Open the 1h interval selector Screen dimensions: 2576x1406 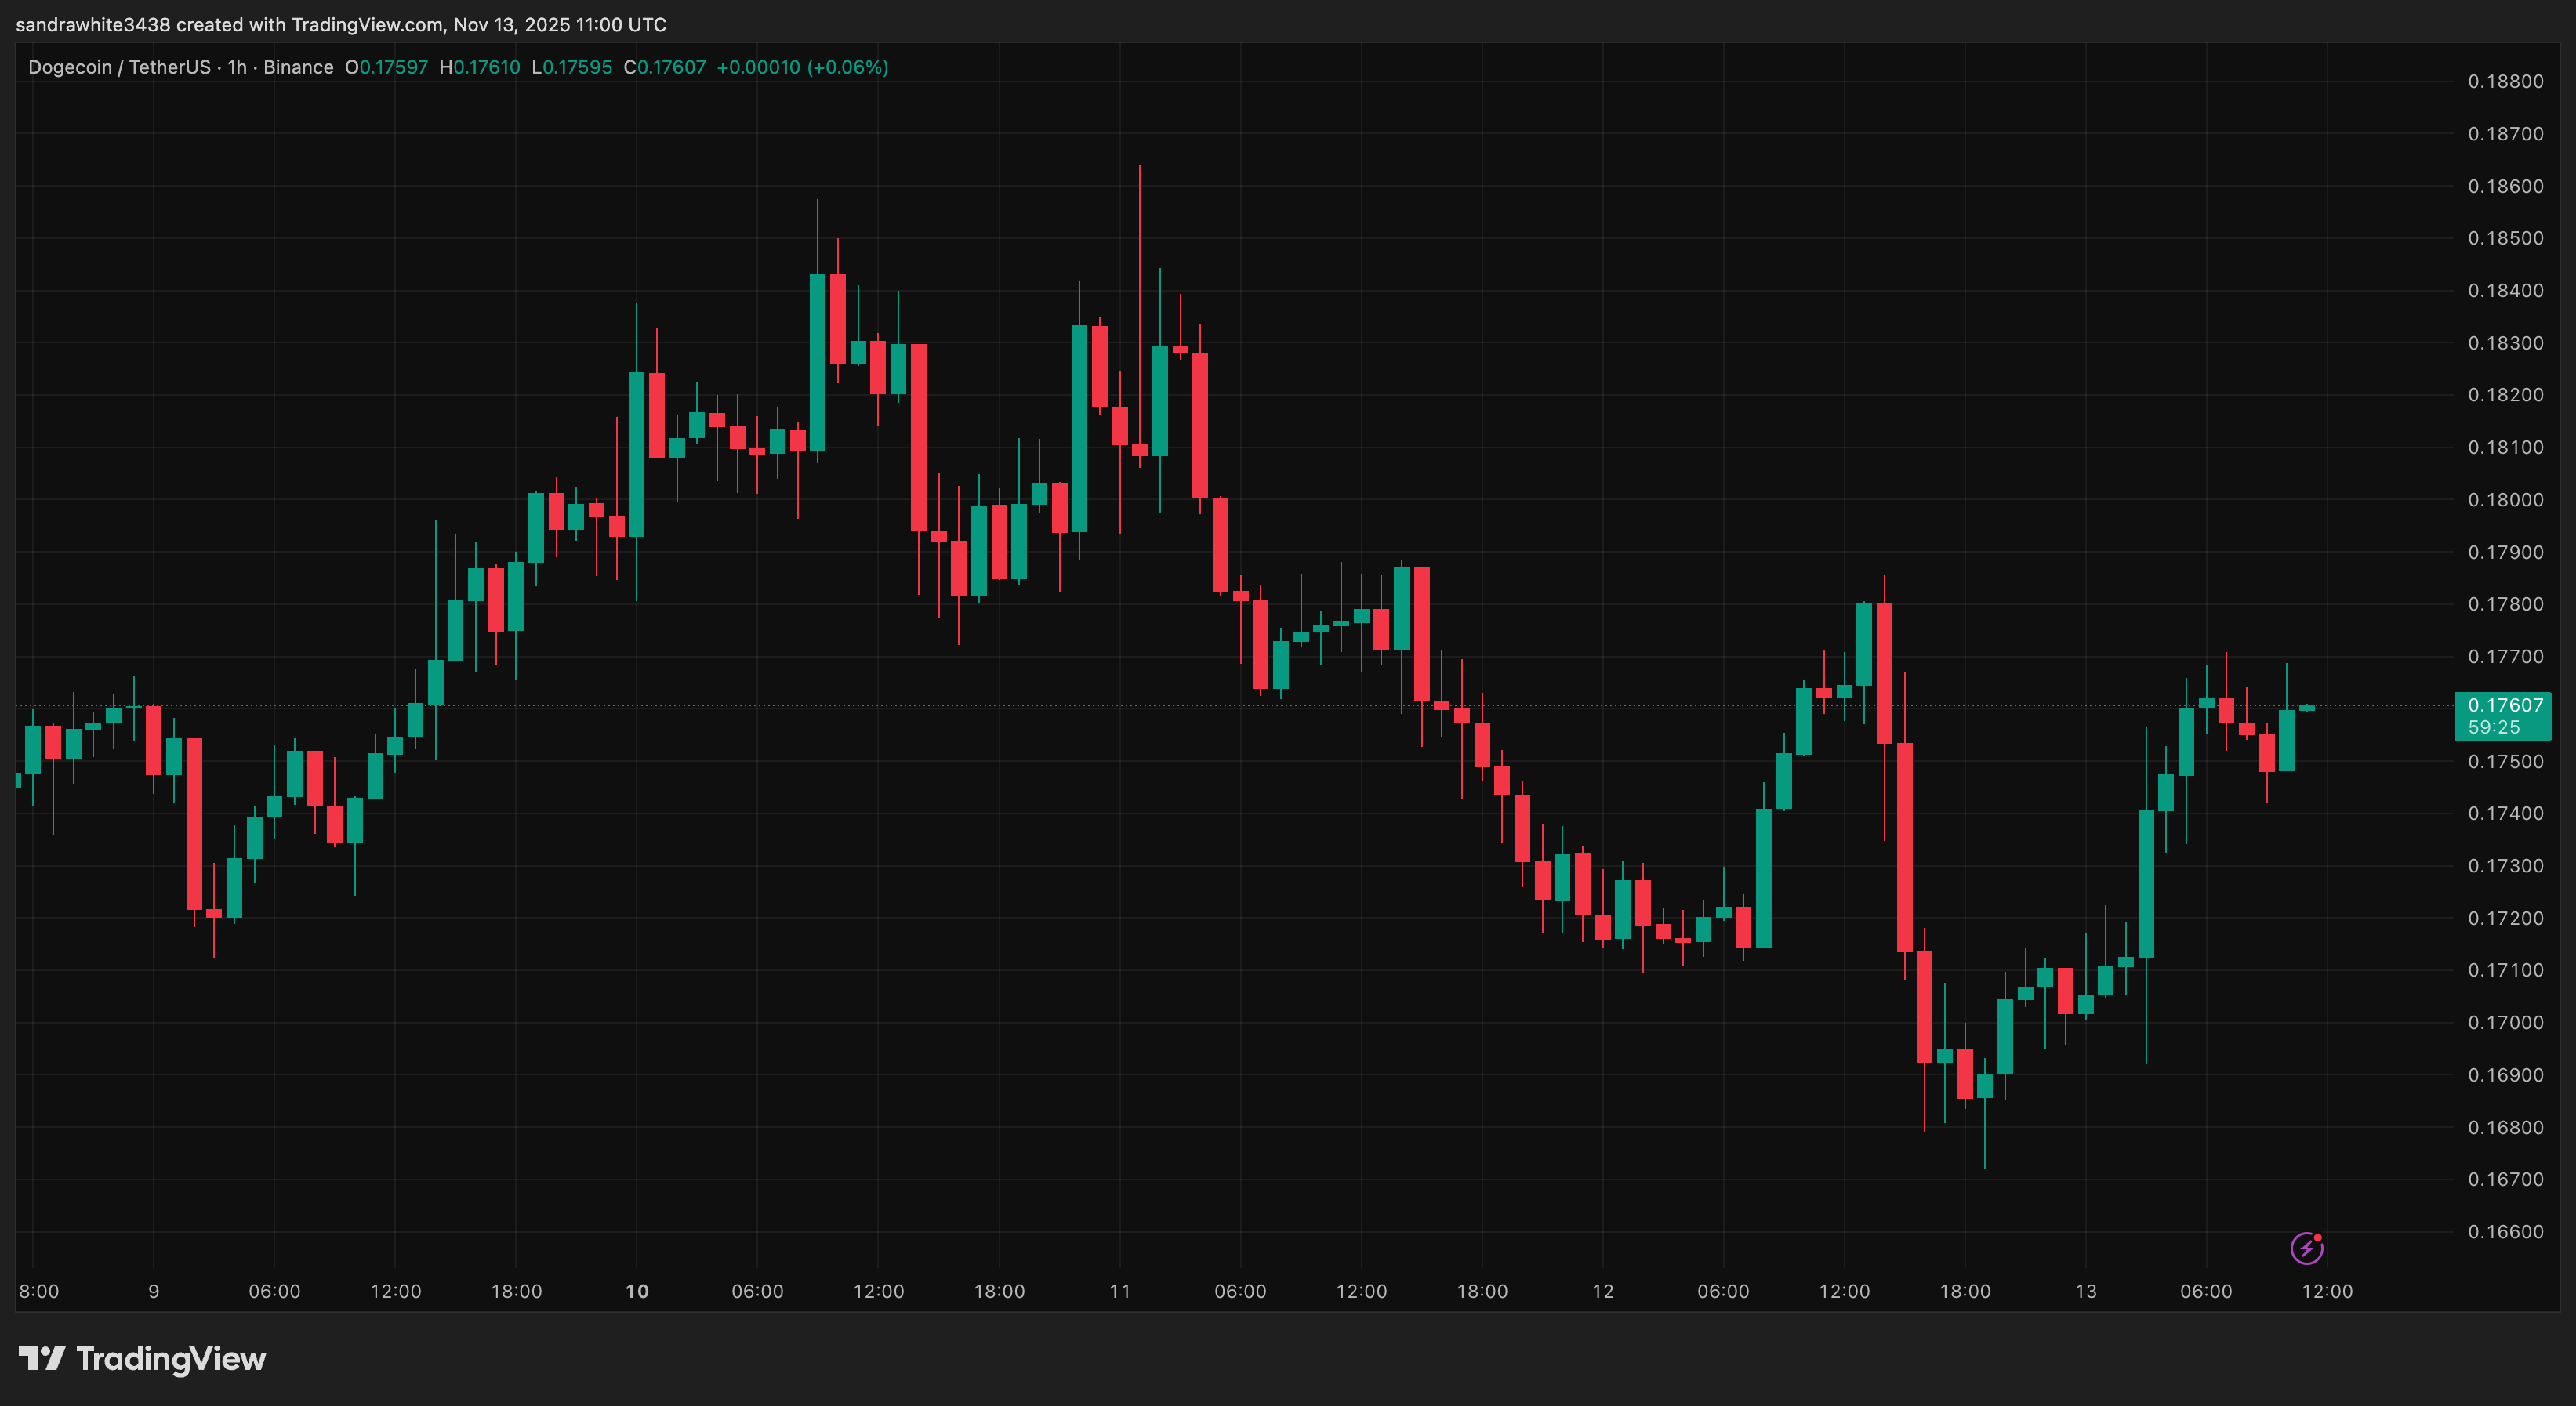point(236,67)
